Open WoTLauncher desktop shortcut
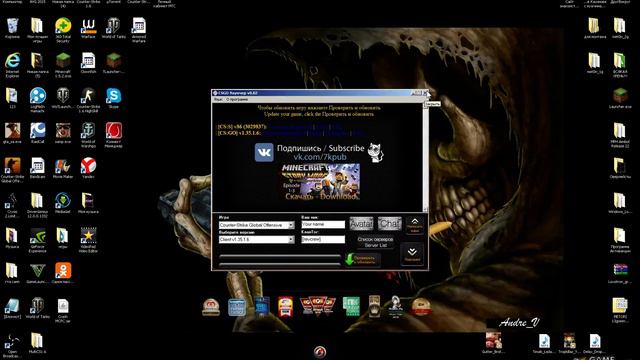 (63, 98)
